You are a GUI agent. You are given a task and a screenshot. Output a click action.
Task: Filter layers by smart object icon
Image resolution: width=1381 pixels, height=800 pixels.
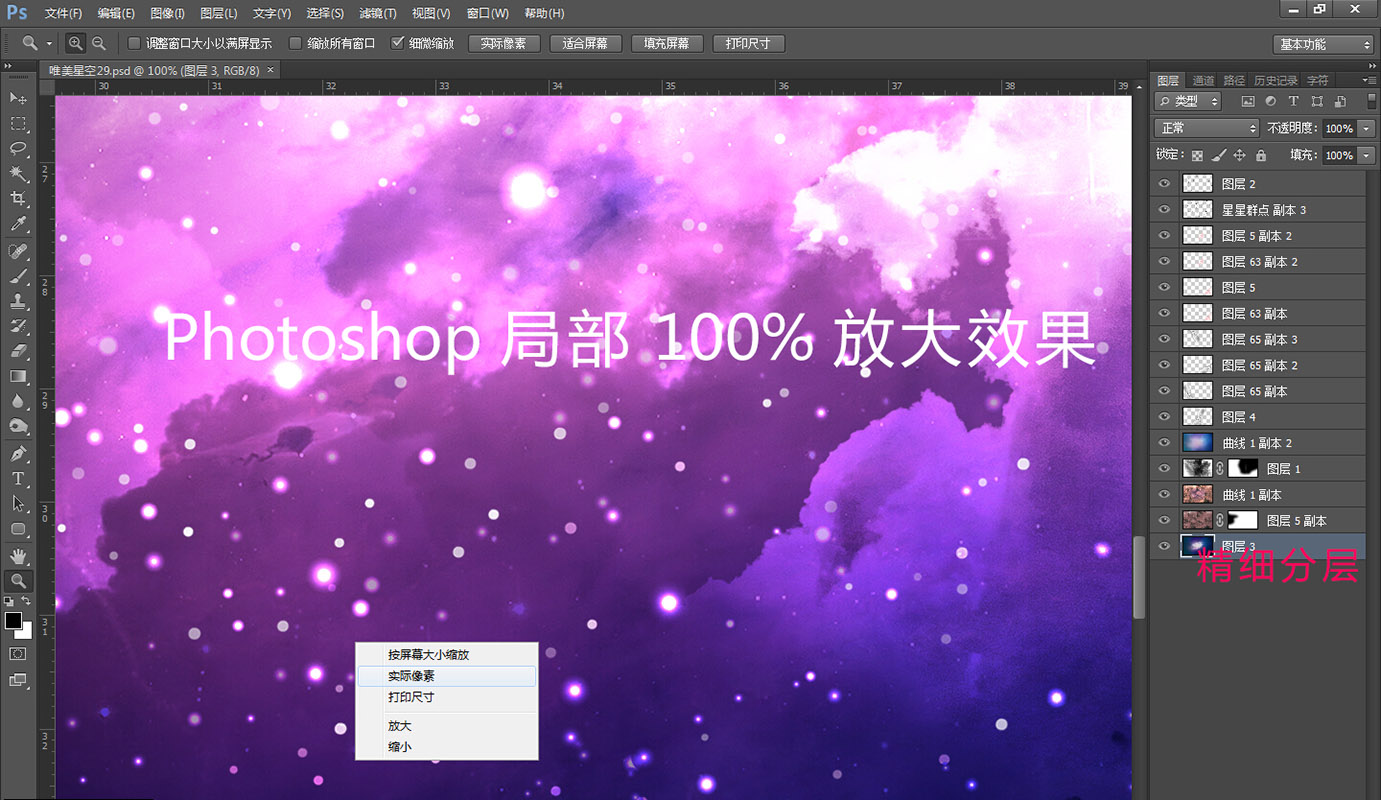click(1339, 101)
